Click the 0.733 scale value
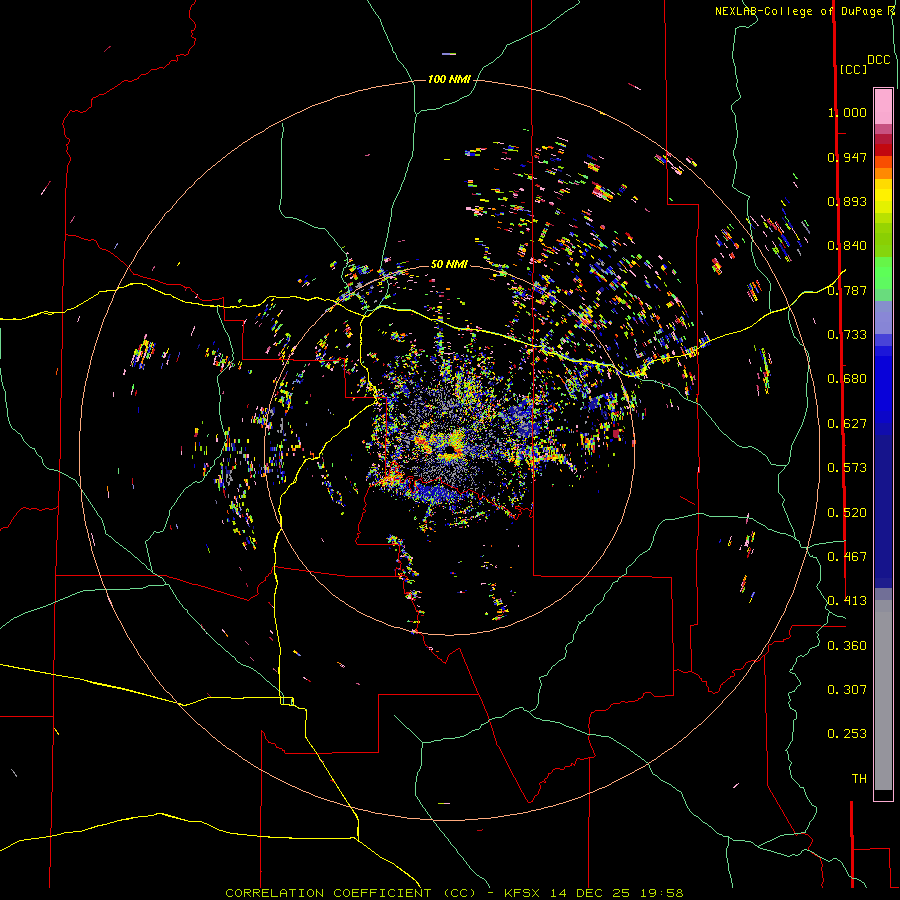The width and height of the screenshot is (900, 900). pyautogui.click(x=847, y=335)
